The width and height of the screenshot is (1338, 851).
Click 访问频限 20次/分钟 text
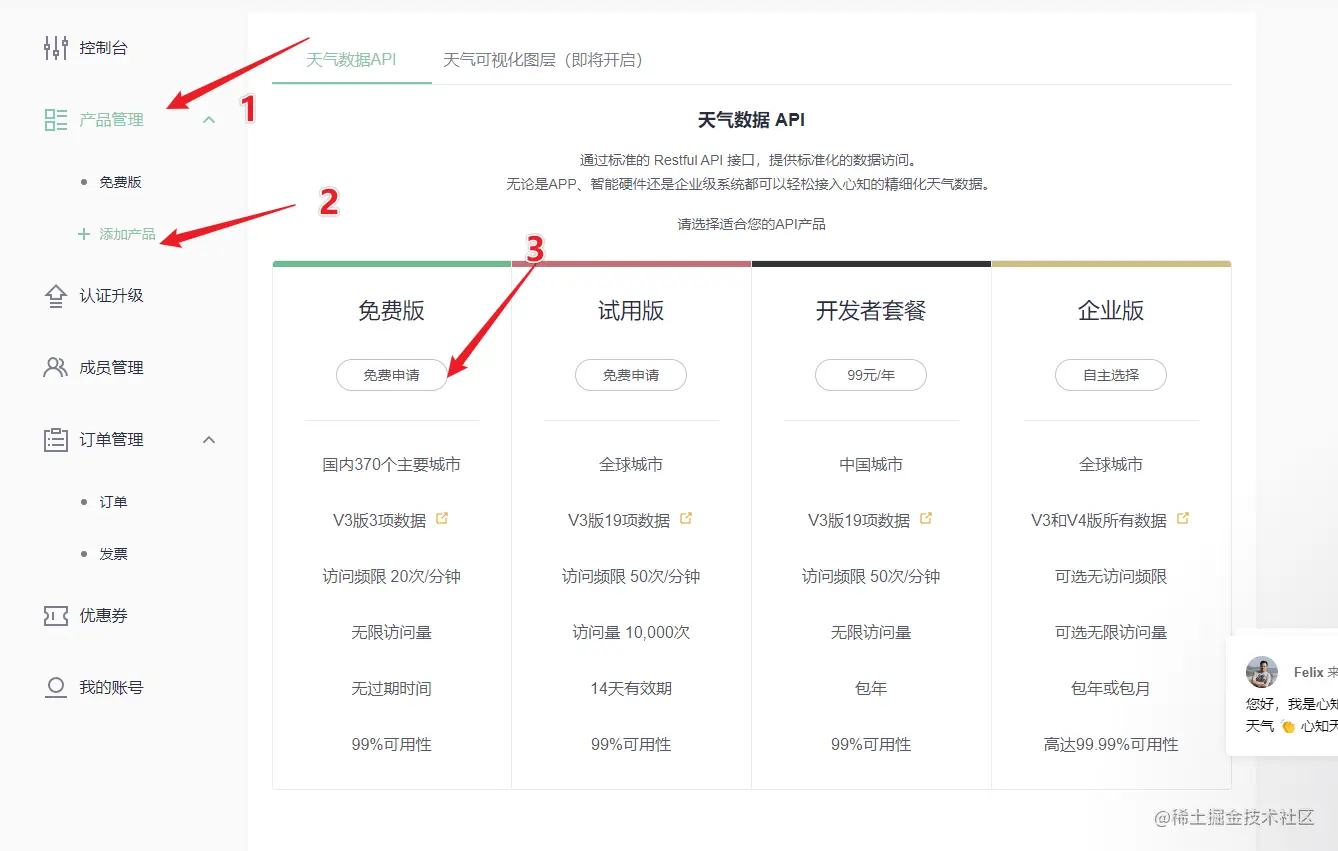[x=391, y=576]
